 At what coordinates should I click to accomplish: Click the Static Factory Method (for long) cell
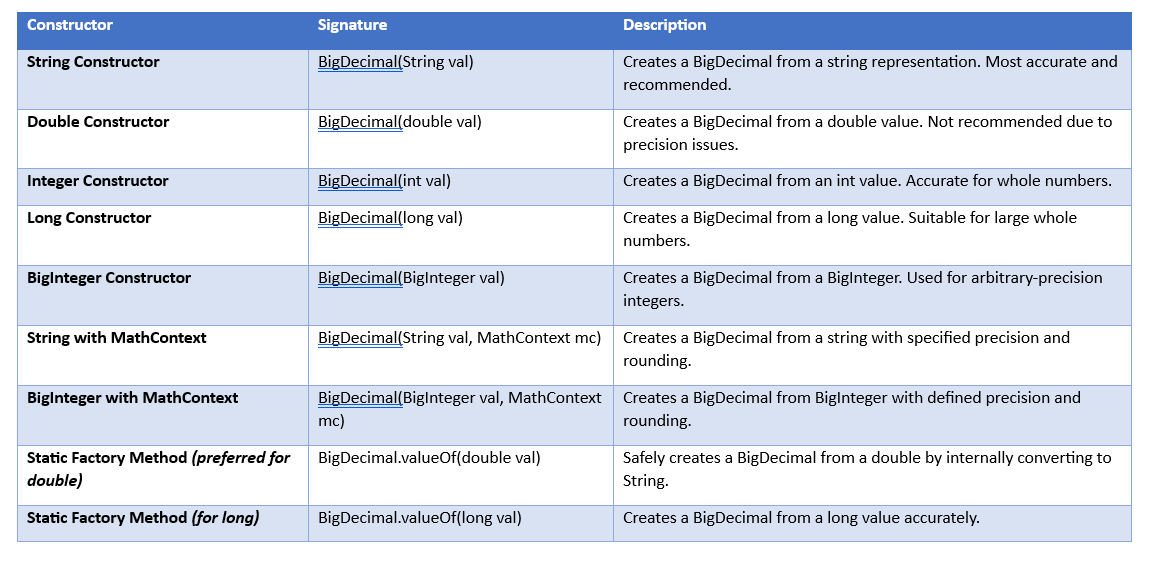click(x=143, y=518)
